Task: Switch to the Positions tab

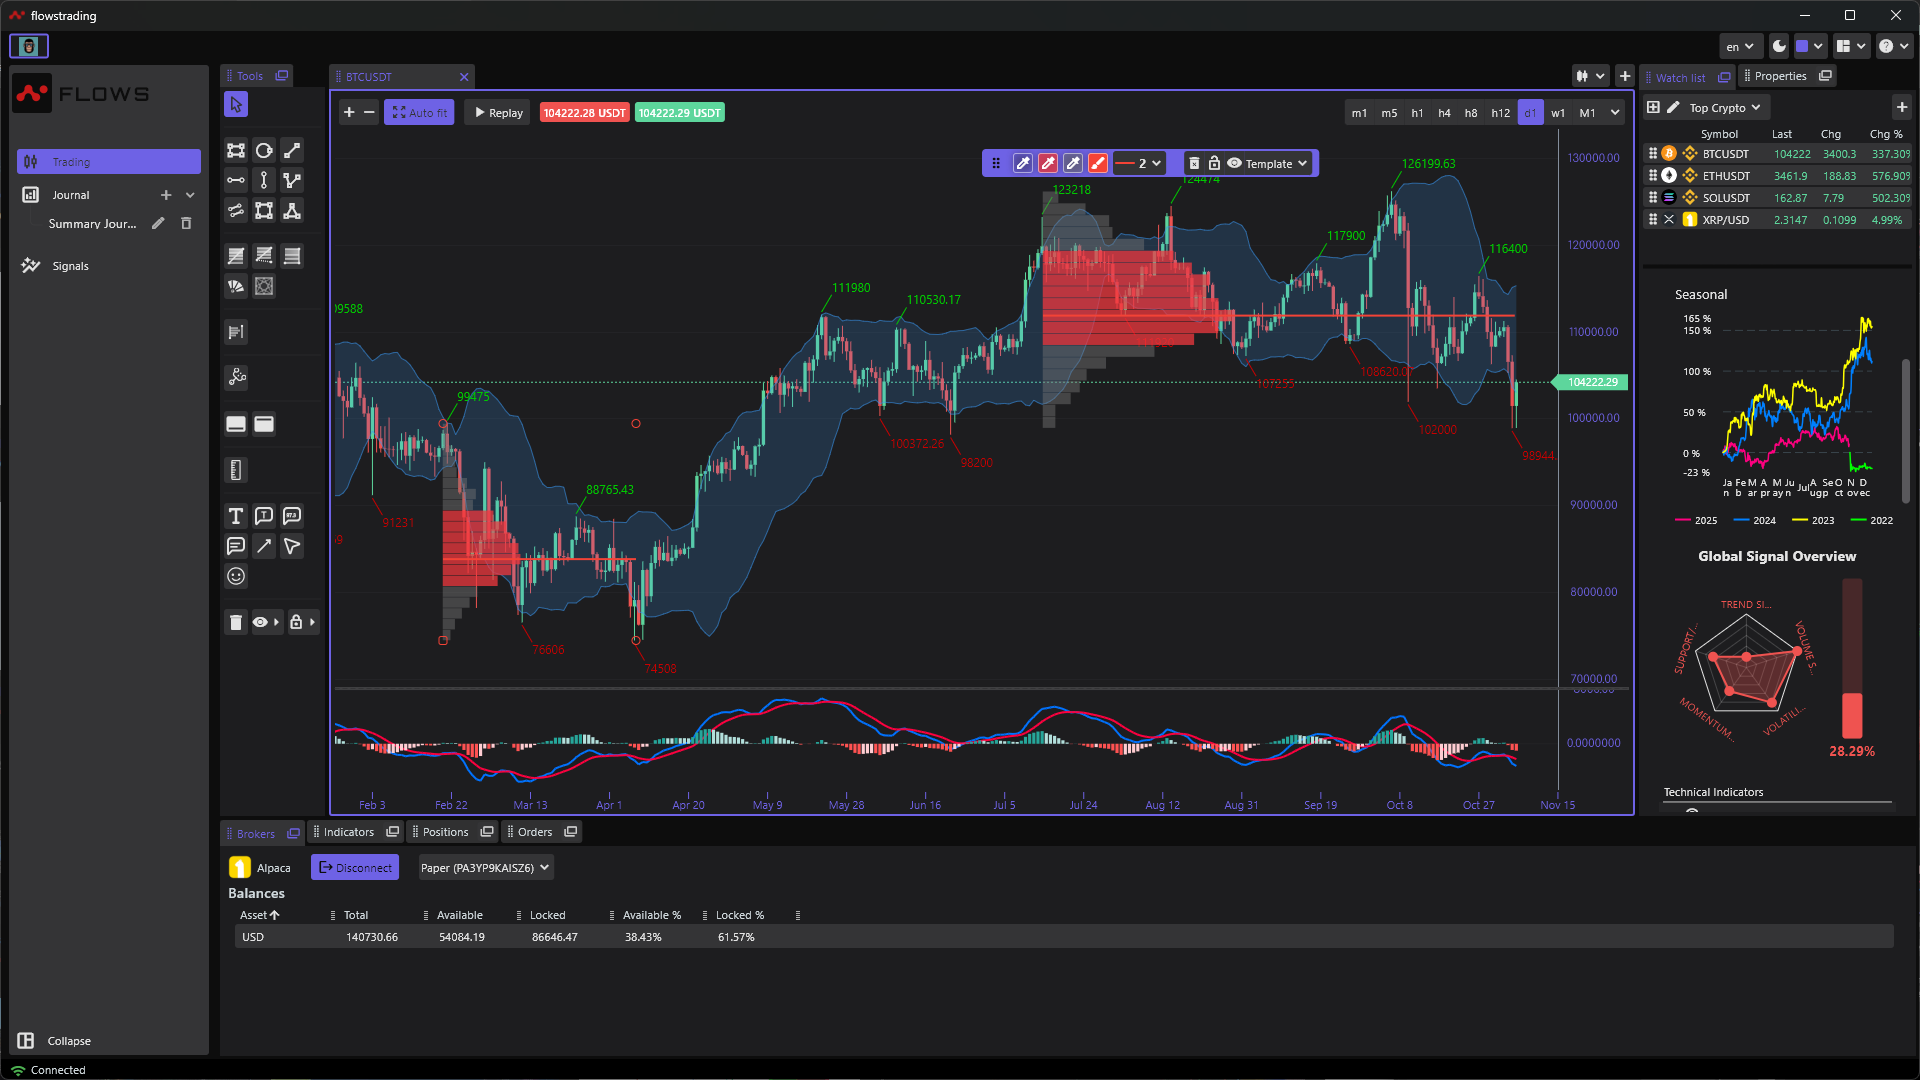Action: pyautogui.click(x=445, y=832)
